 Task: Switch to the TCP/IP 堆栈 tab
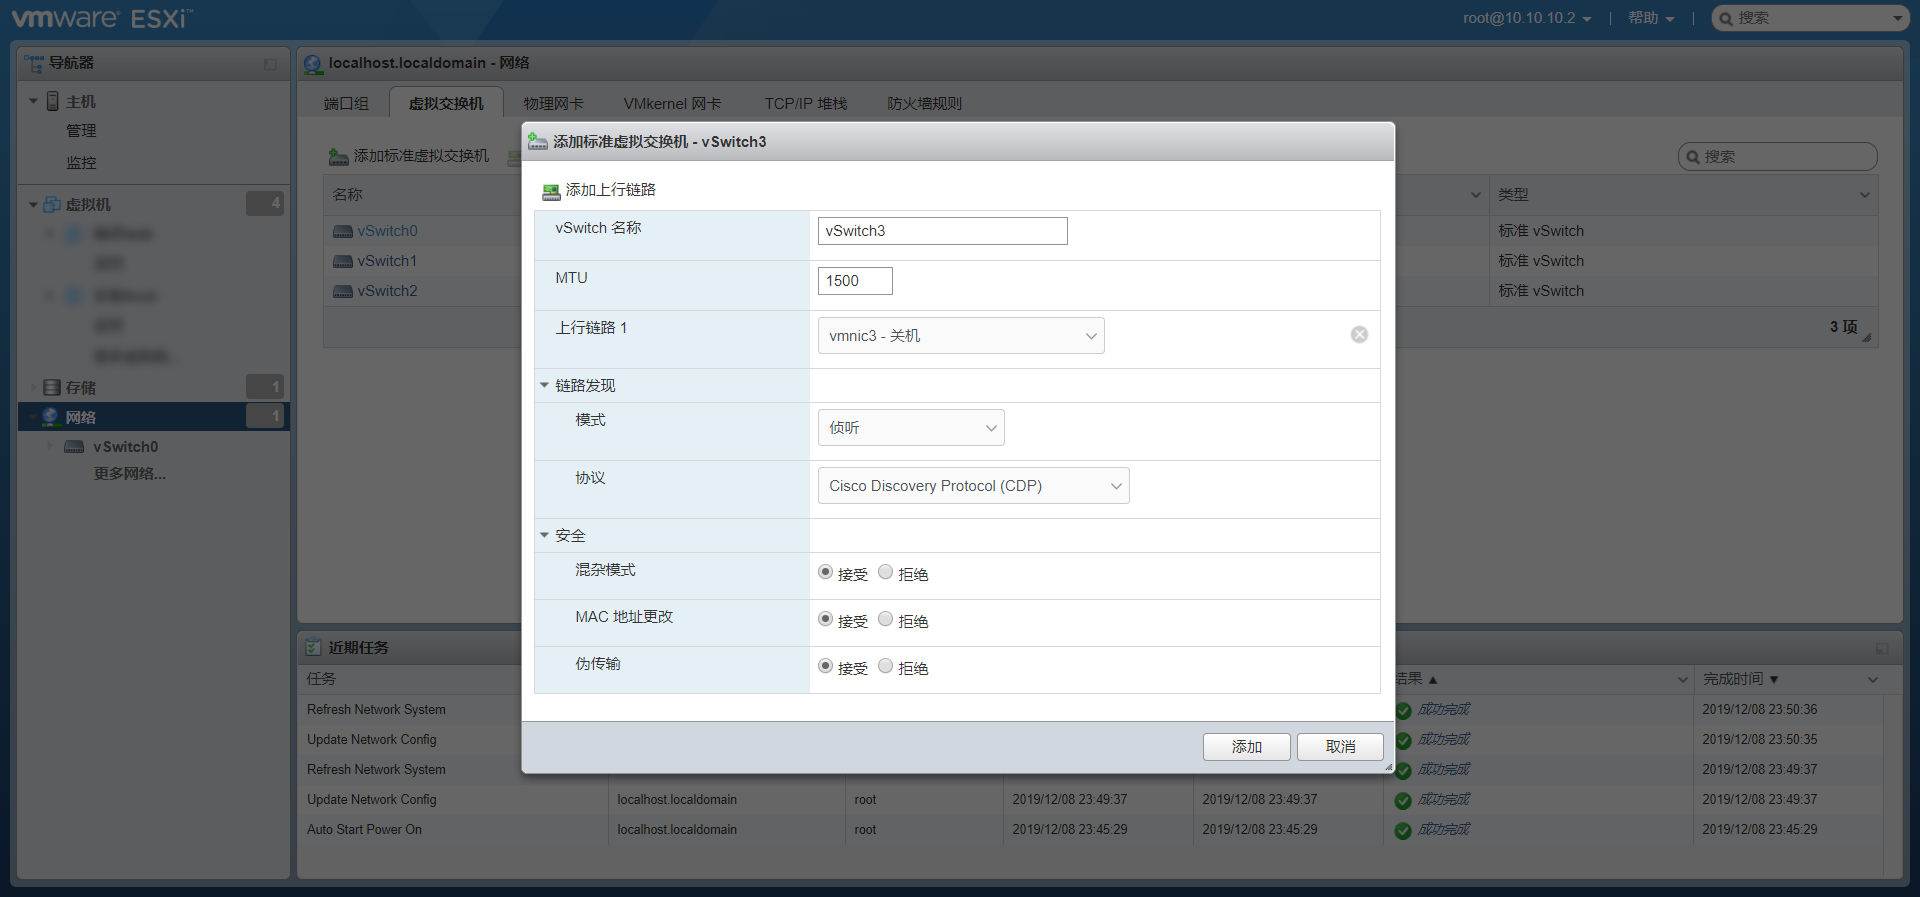click(x=805, y=104)
